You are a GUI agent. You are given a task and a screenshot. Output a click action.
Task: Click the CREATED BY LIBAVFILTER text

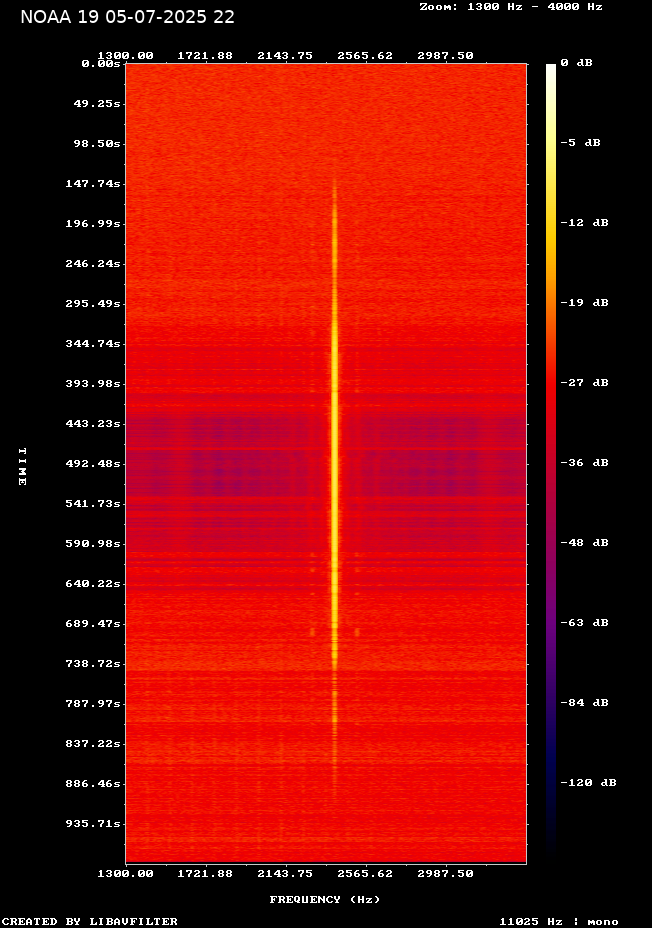(x=90, y=921)
